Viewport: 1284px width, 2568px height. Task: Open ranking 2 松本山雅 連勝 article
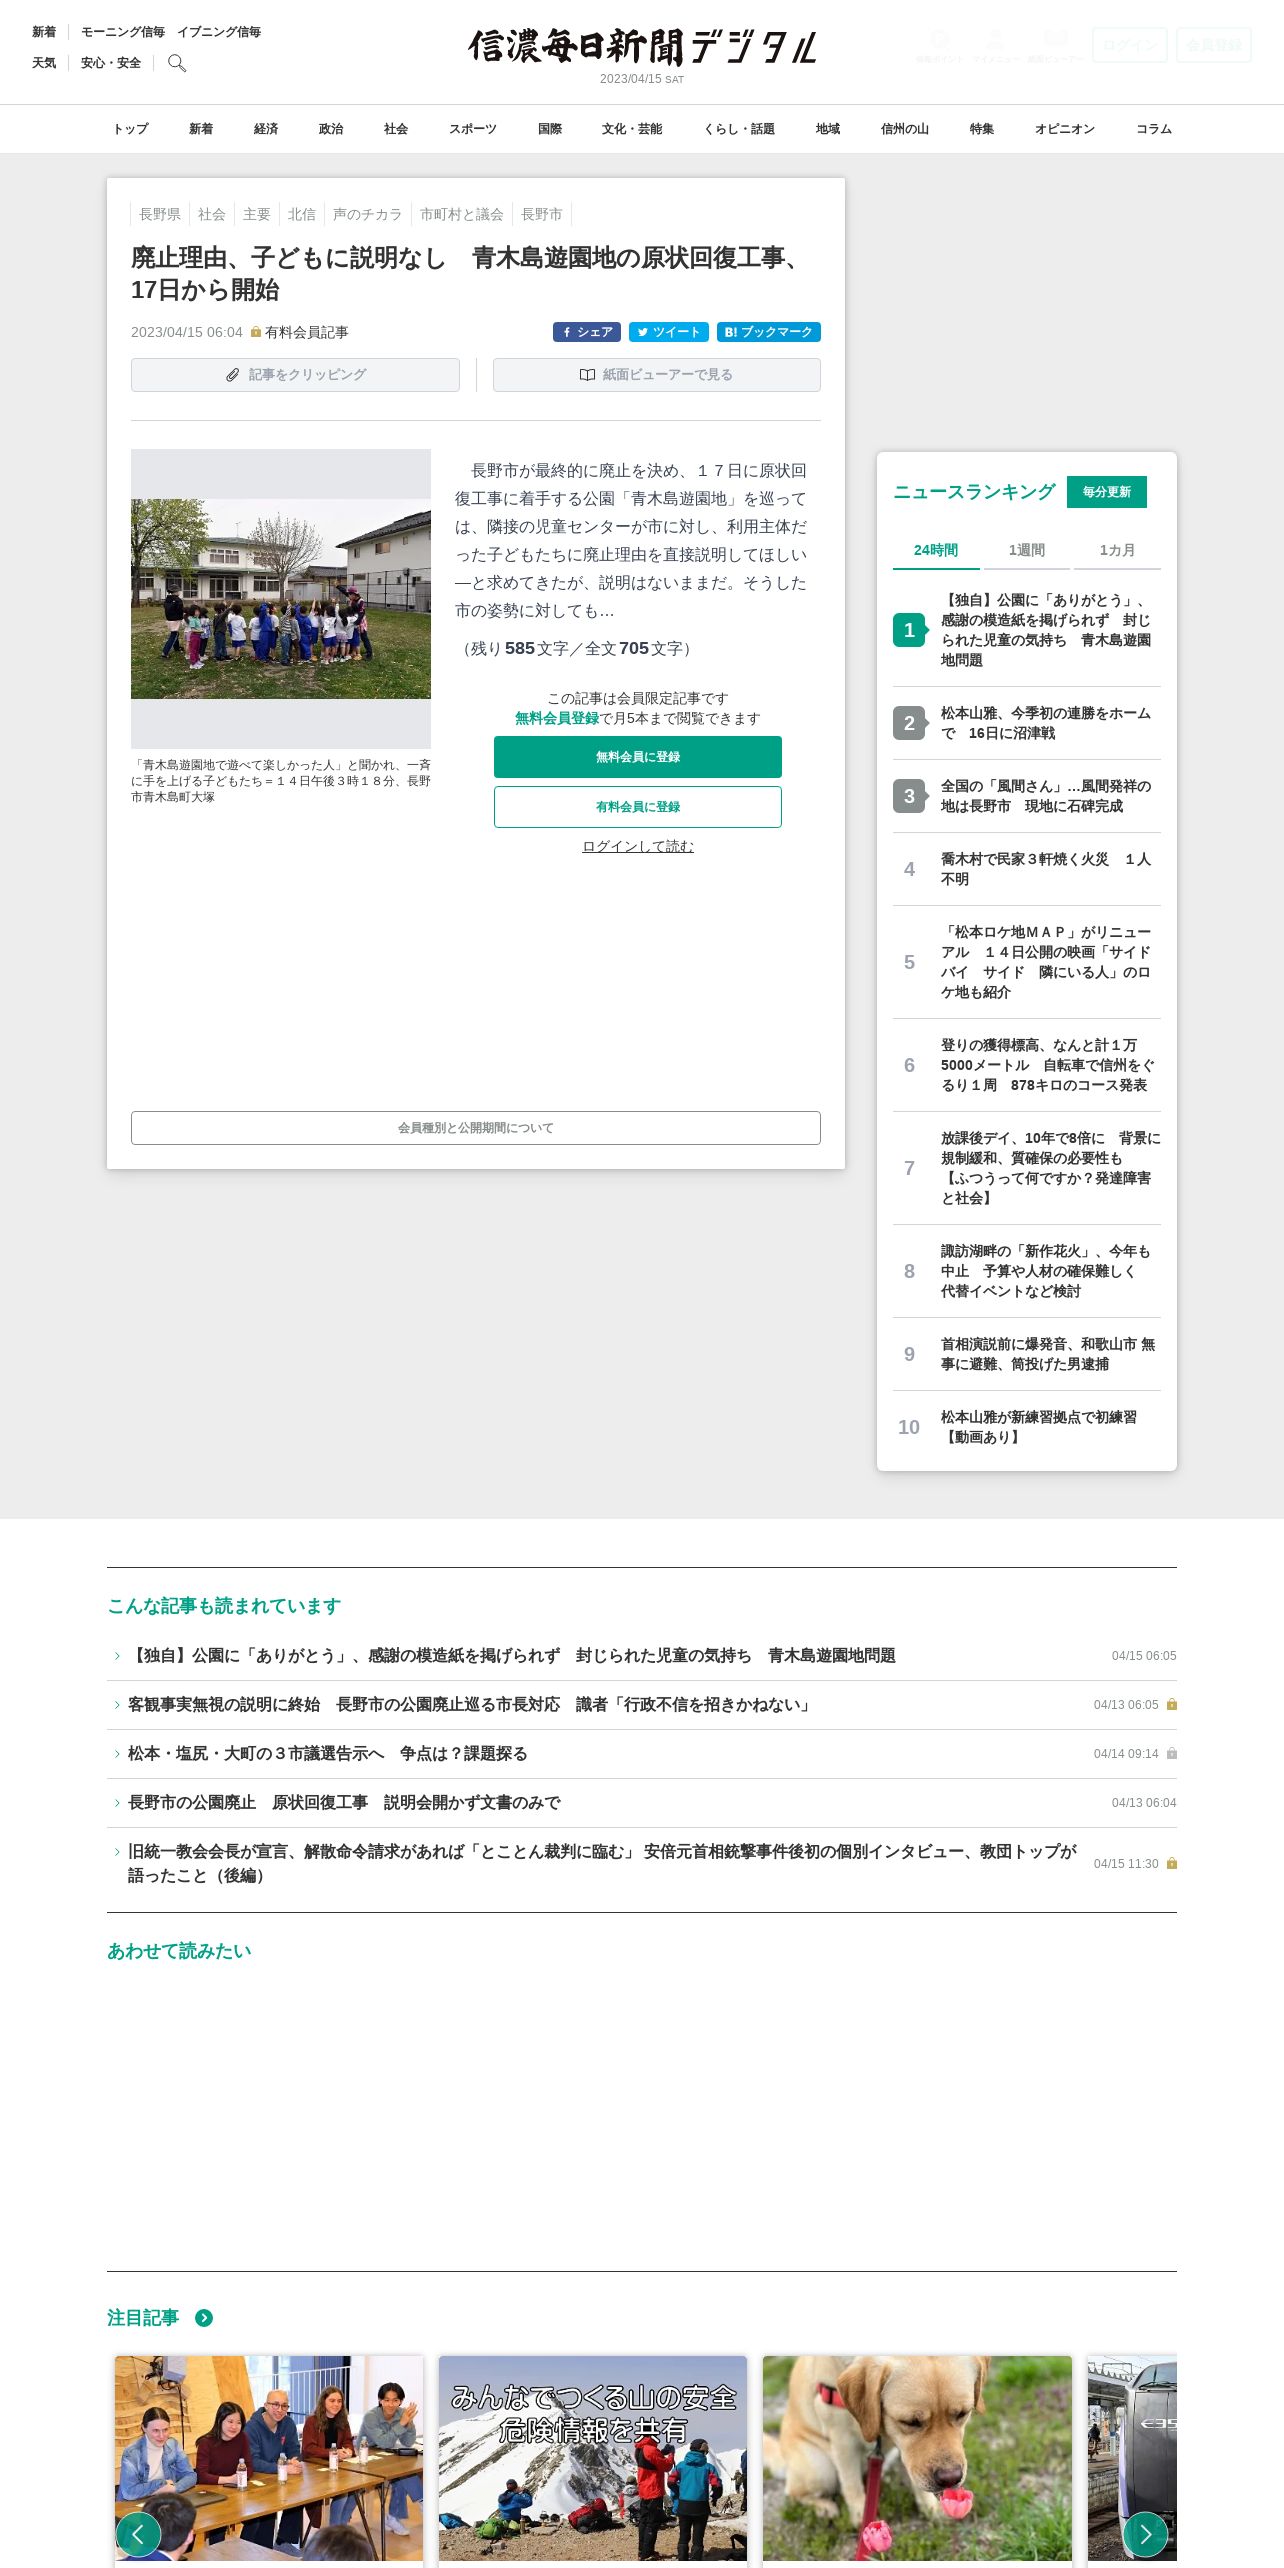(x=1027, y=723)
